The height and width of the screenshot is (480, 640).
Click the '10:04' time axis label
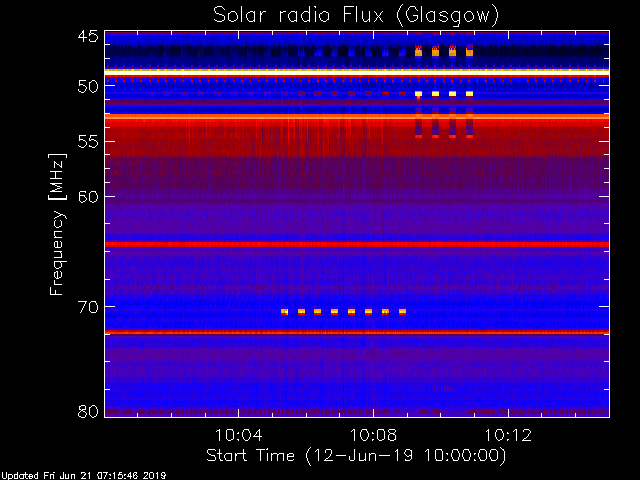pos(238,435)
